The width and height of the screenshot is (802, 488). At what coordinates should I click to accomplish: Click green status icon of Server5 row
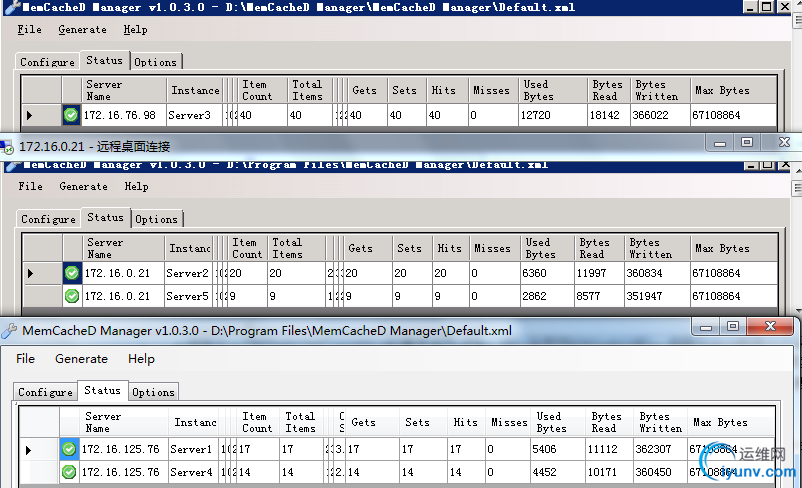point(72,296)
